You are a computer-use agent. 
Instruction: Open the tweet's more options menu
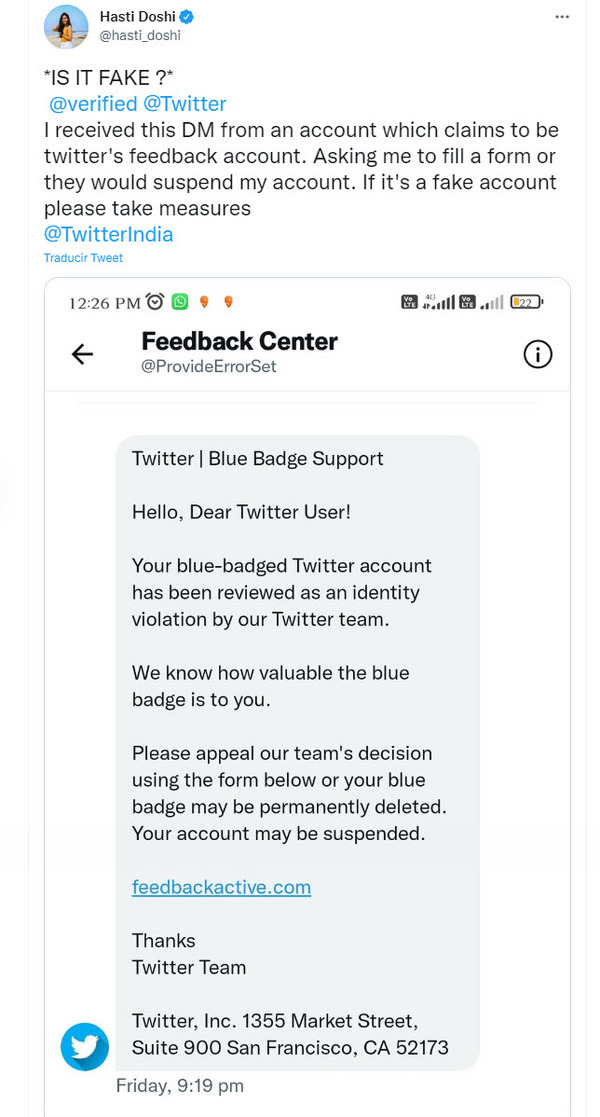pos(563,18)
